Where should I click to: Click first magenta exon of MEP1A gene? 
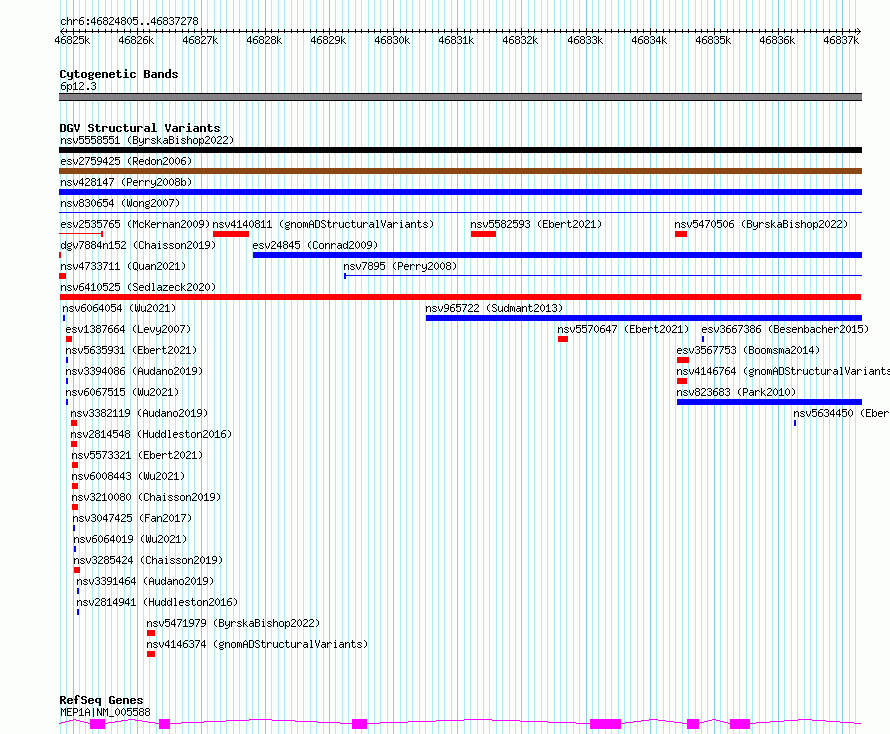tap(98, 724)
